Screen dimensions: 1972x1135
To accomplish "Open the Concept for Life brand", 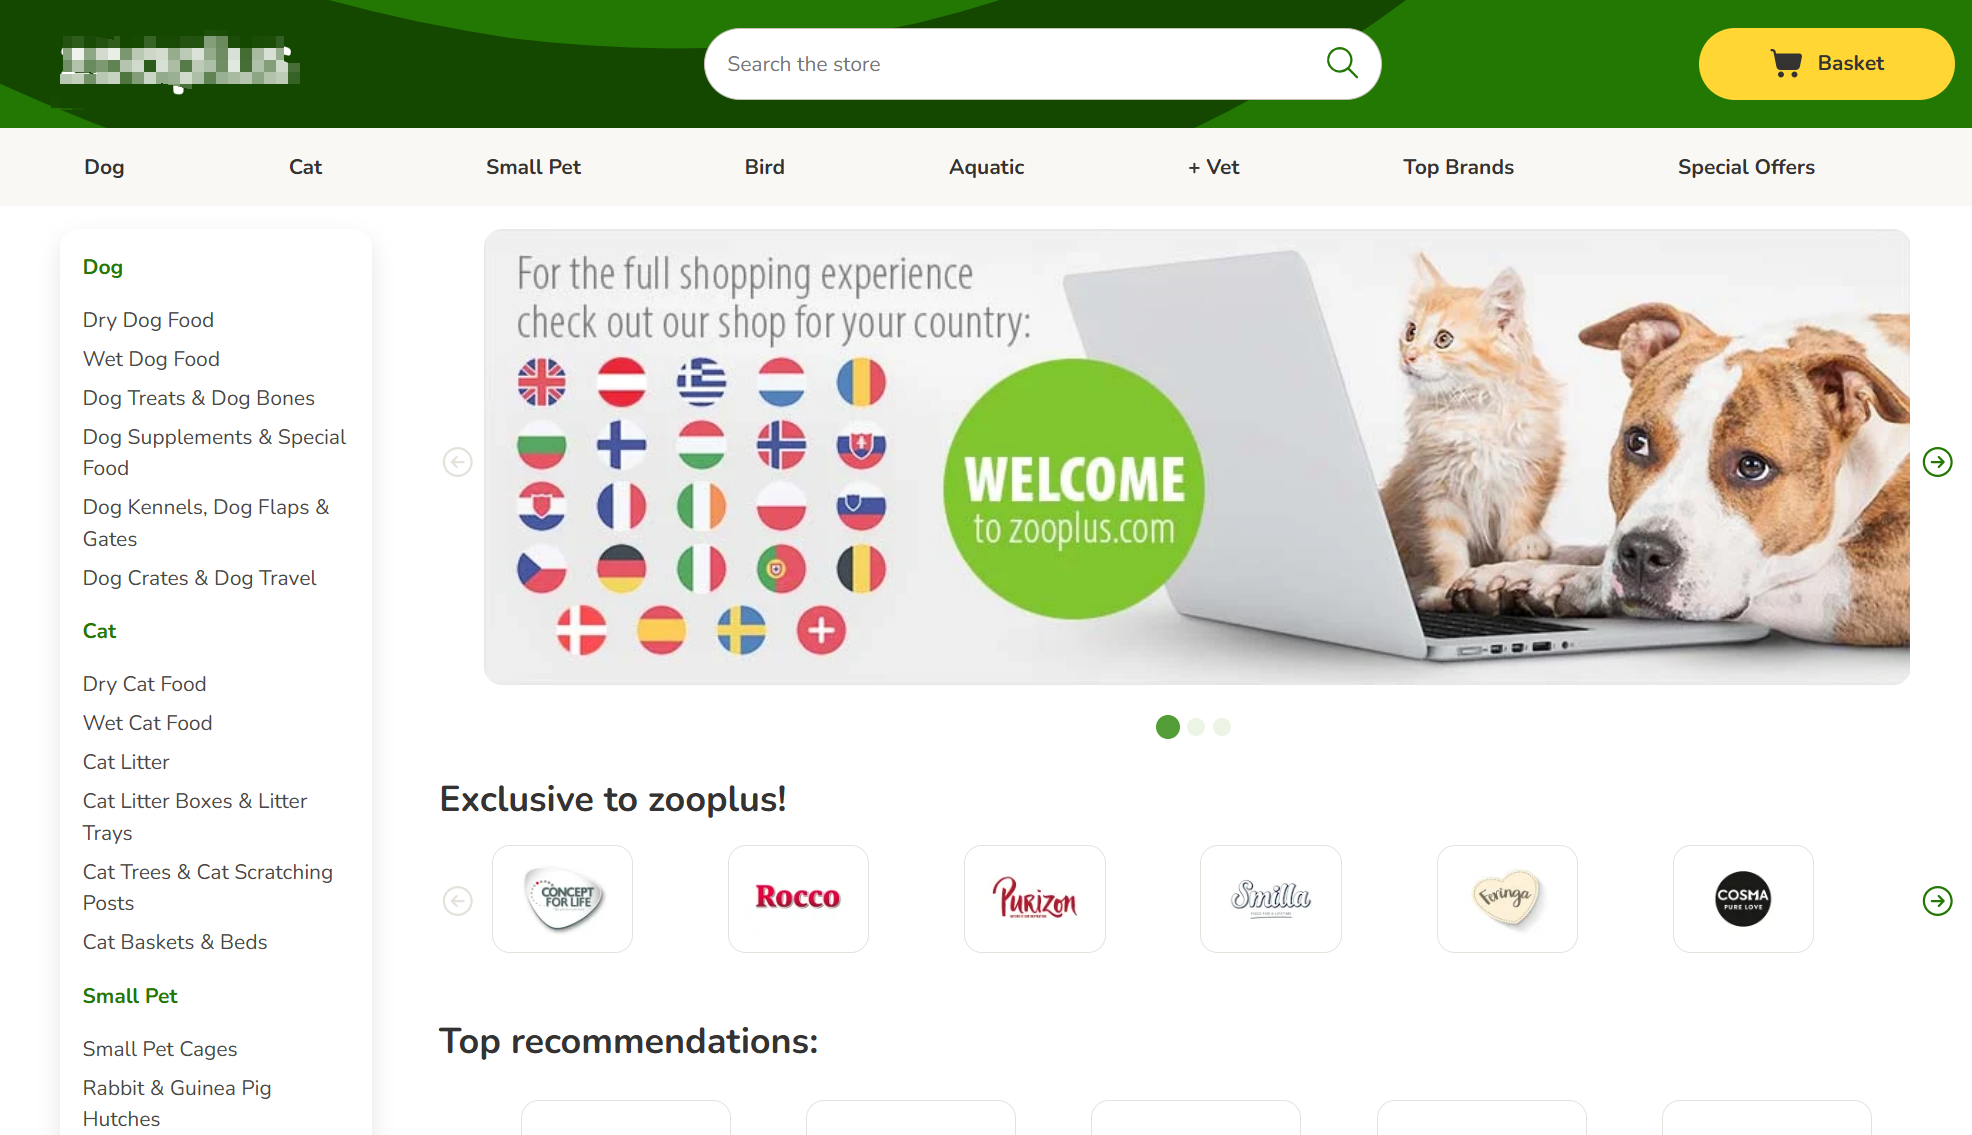I will (562, 898).
